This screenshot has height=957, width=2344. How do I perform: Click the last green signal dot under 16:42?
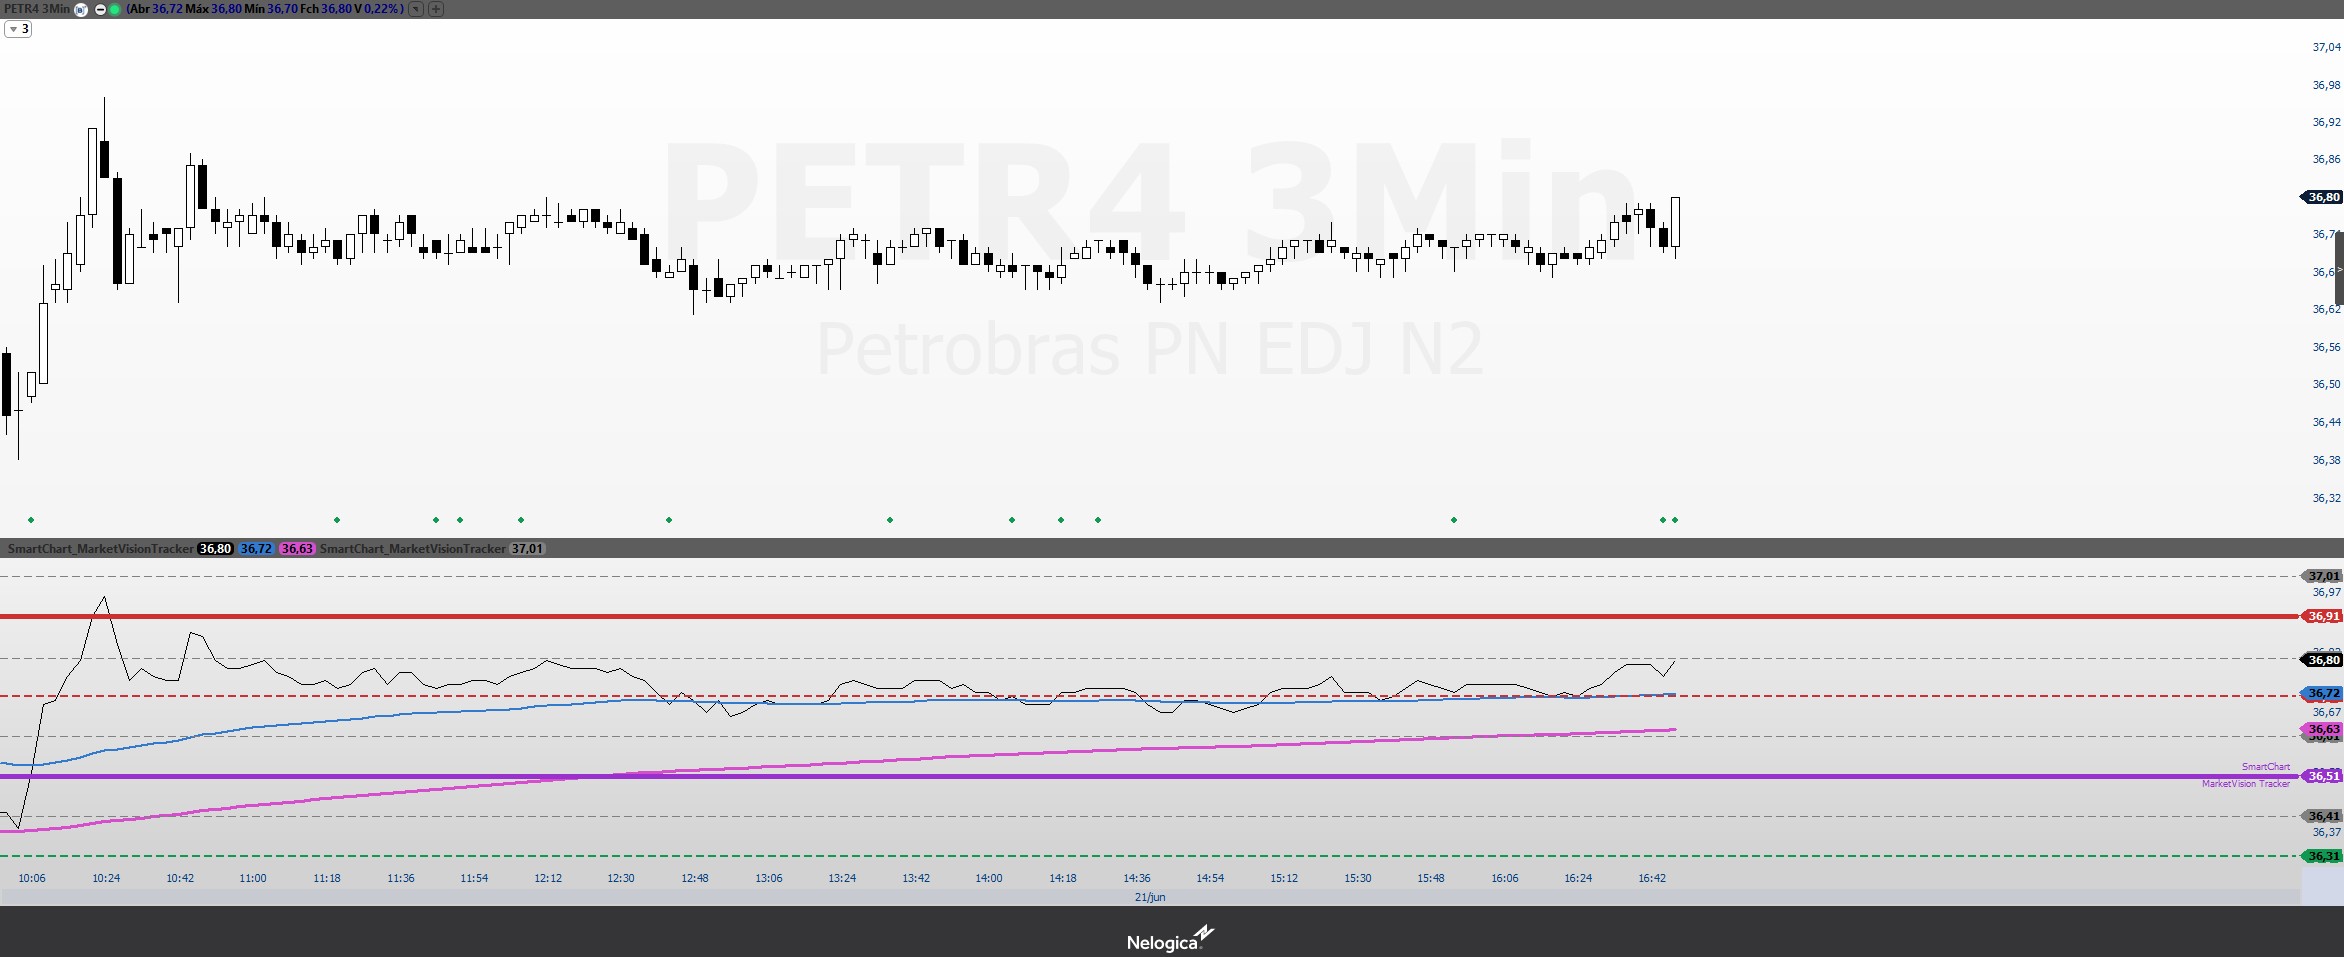[x=1675, y=520]
